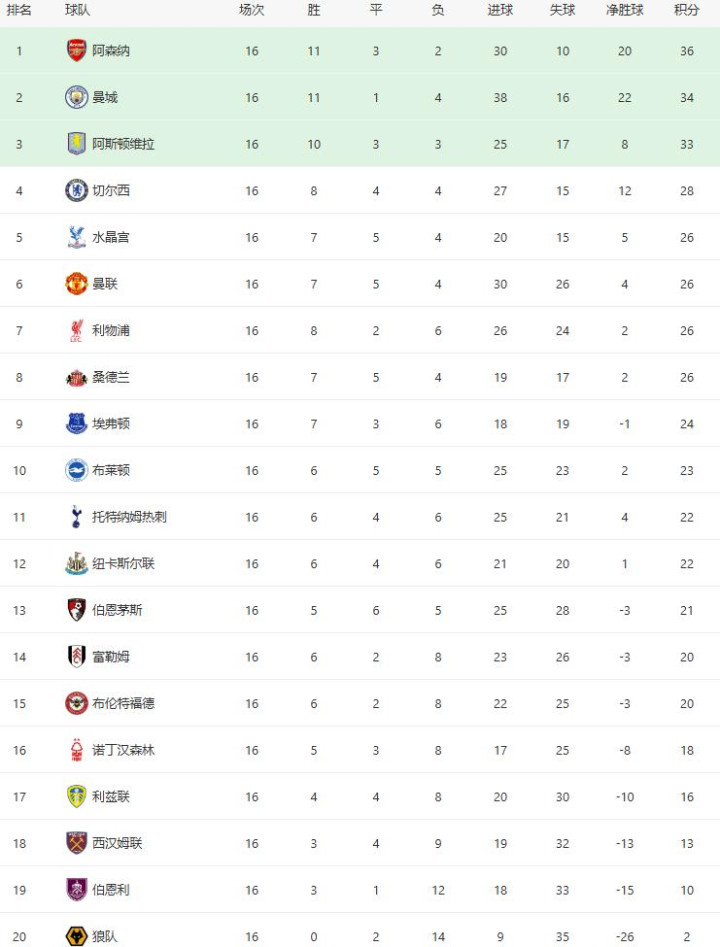Click the Manchester City crest icon

[x=76, y=97]
